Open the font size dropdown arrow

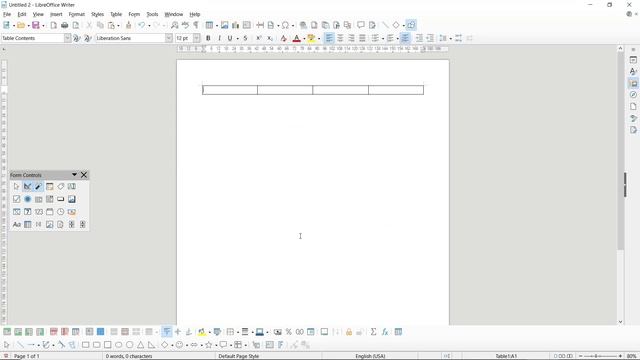197,38
